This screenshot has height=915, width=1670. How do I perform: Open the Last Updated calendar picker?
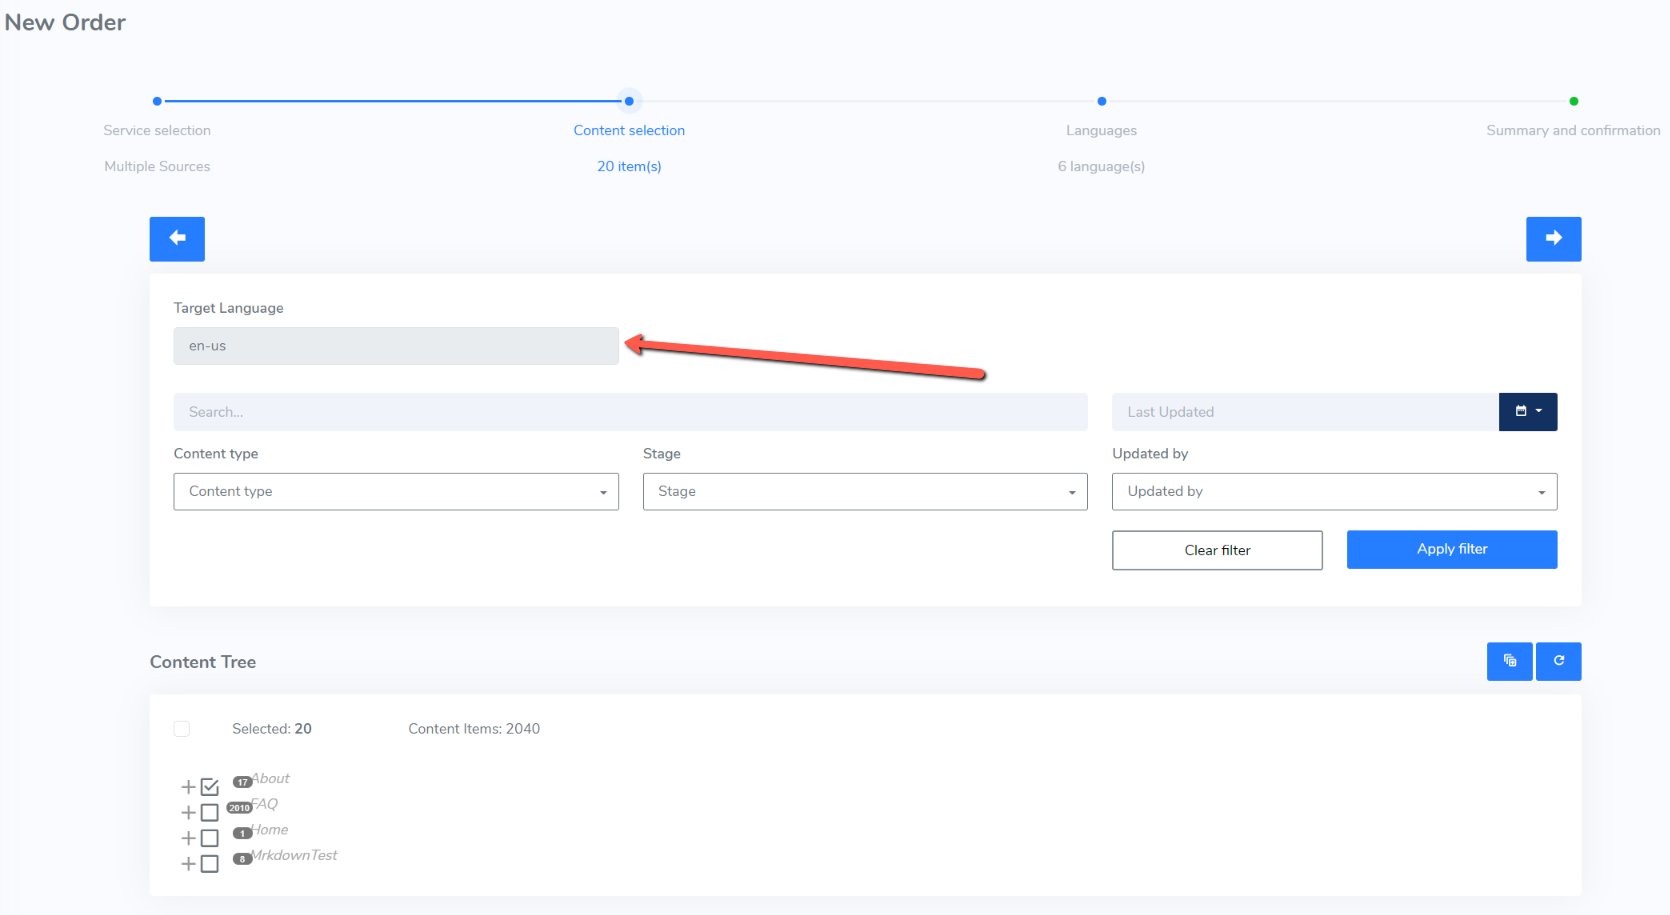click(1528, 412)
